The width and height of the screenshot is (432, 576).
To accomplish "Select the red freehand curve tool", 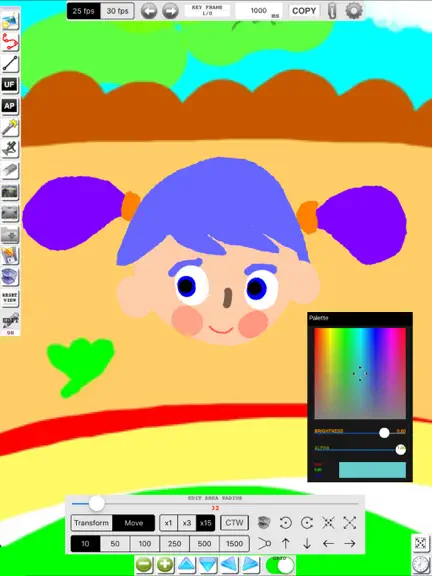I will (x=10, y=42).
